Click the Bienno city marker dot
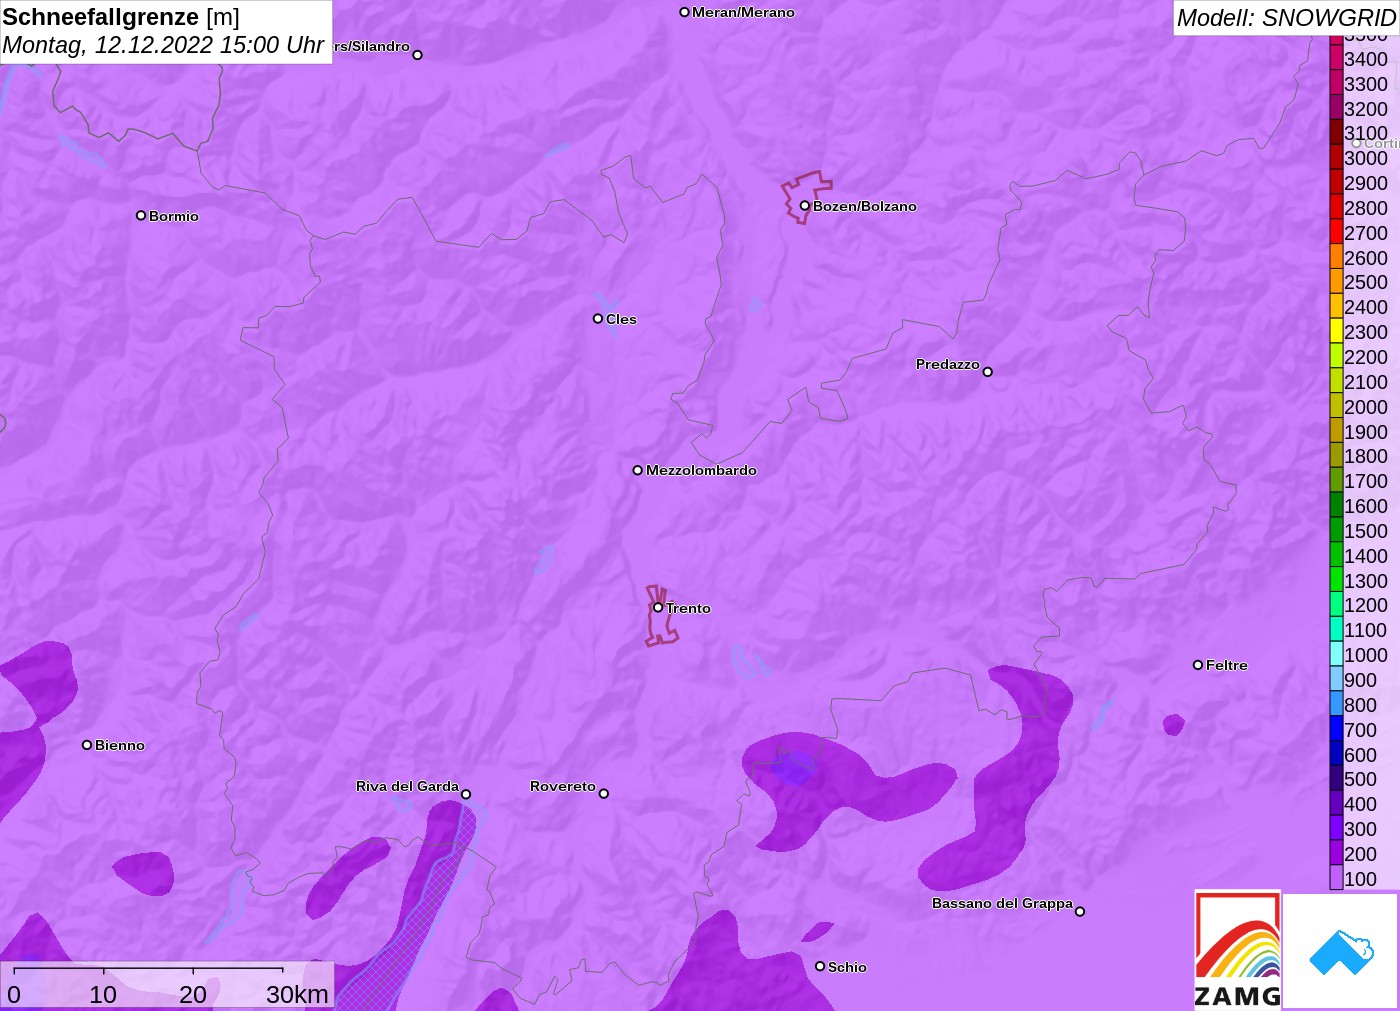This screenshot has height=1011, width=1400. [x=87, y=745]
